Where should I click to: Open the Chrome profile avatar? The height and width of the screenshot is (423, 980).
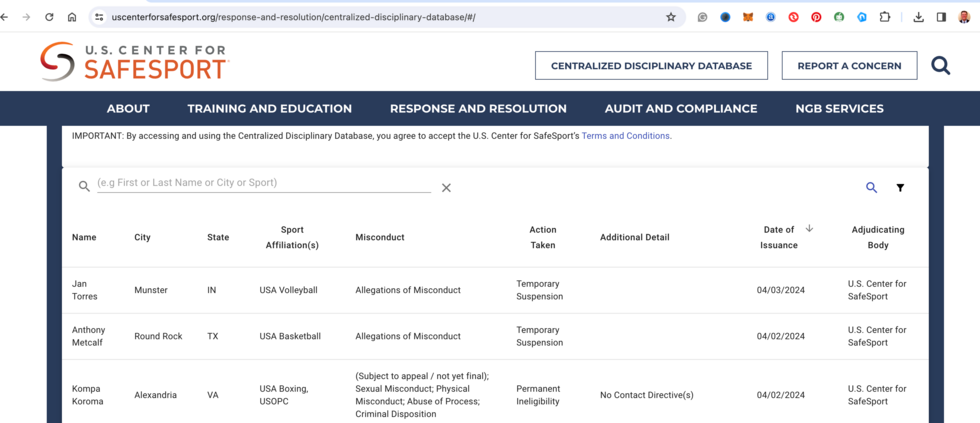pos(964,17)
